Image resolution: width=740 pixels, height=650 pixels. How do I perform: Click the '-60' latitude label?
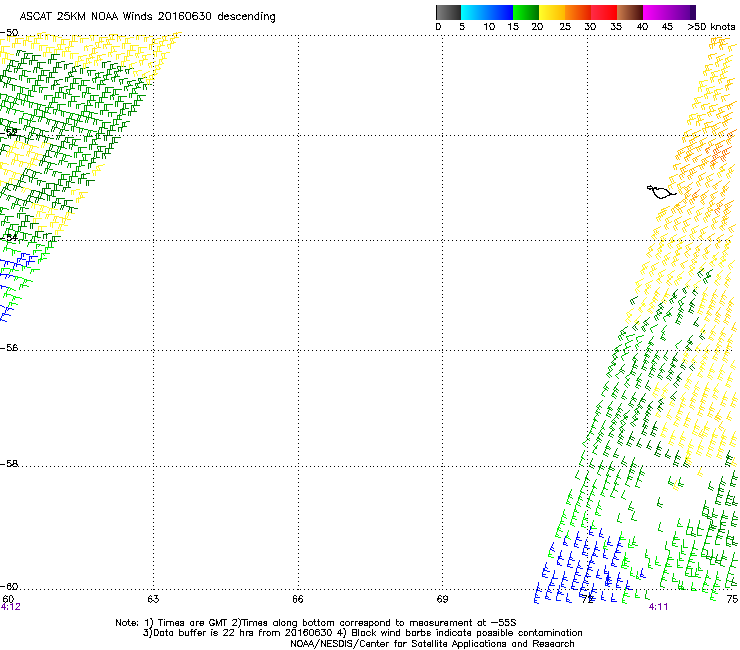(x=9, y=587)
